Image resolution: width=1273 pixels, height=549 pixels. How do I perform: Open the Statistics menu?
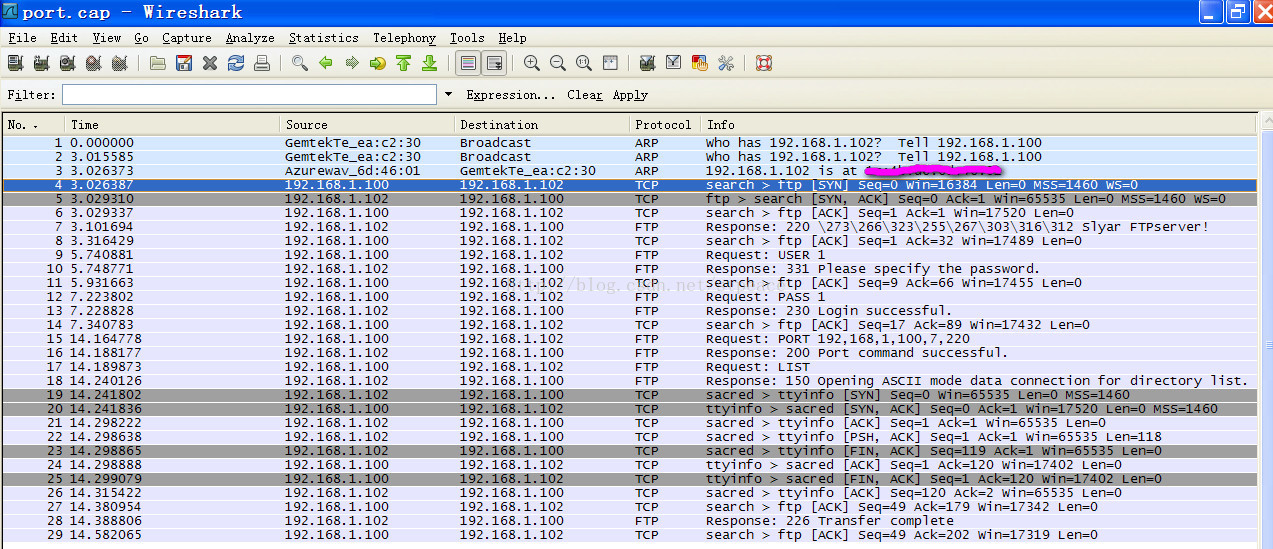(323, 38)
